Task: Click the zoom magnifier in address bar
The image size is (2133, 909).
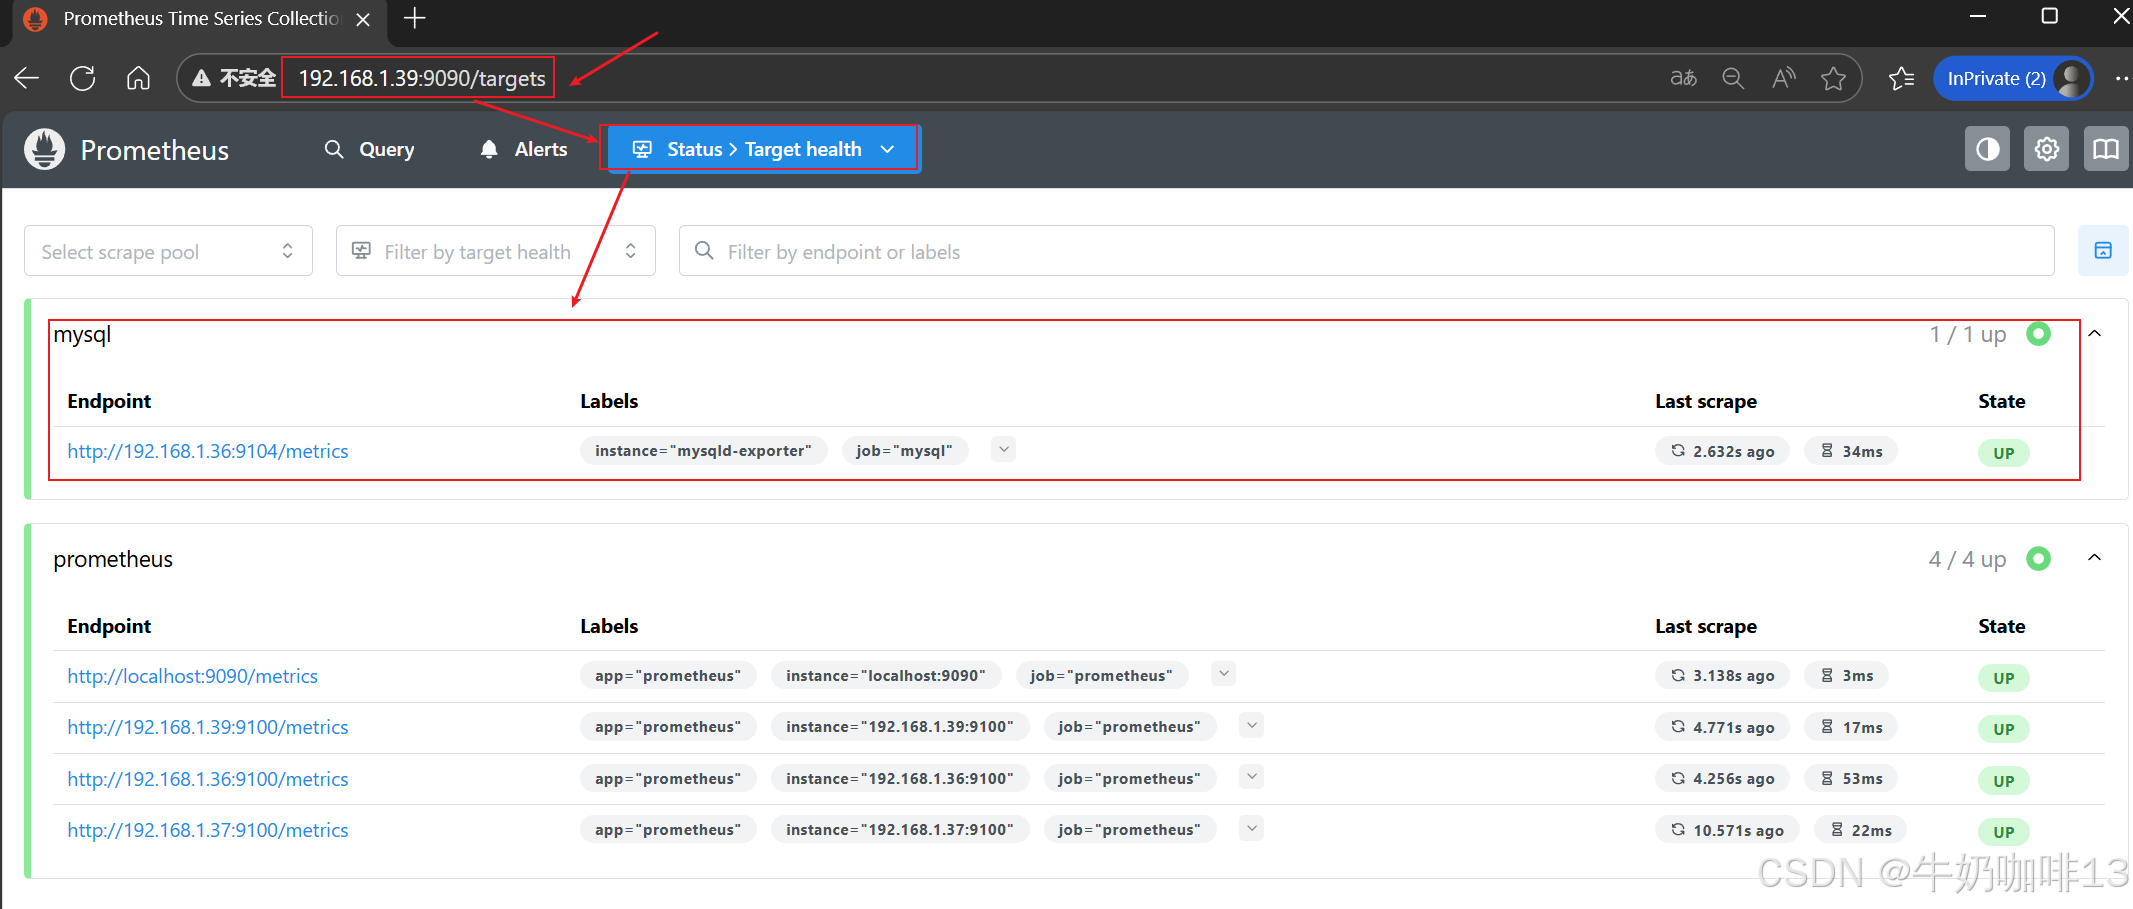Action: 1733,78
